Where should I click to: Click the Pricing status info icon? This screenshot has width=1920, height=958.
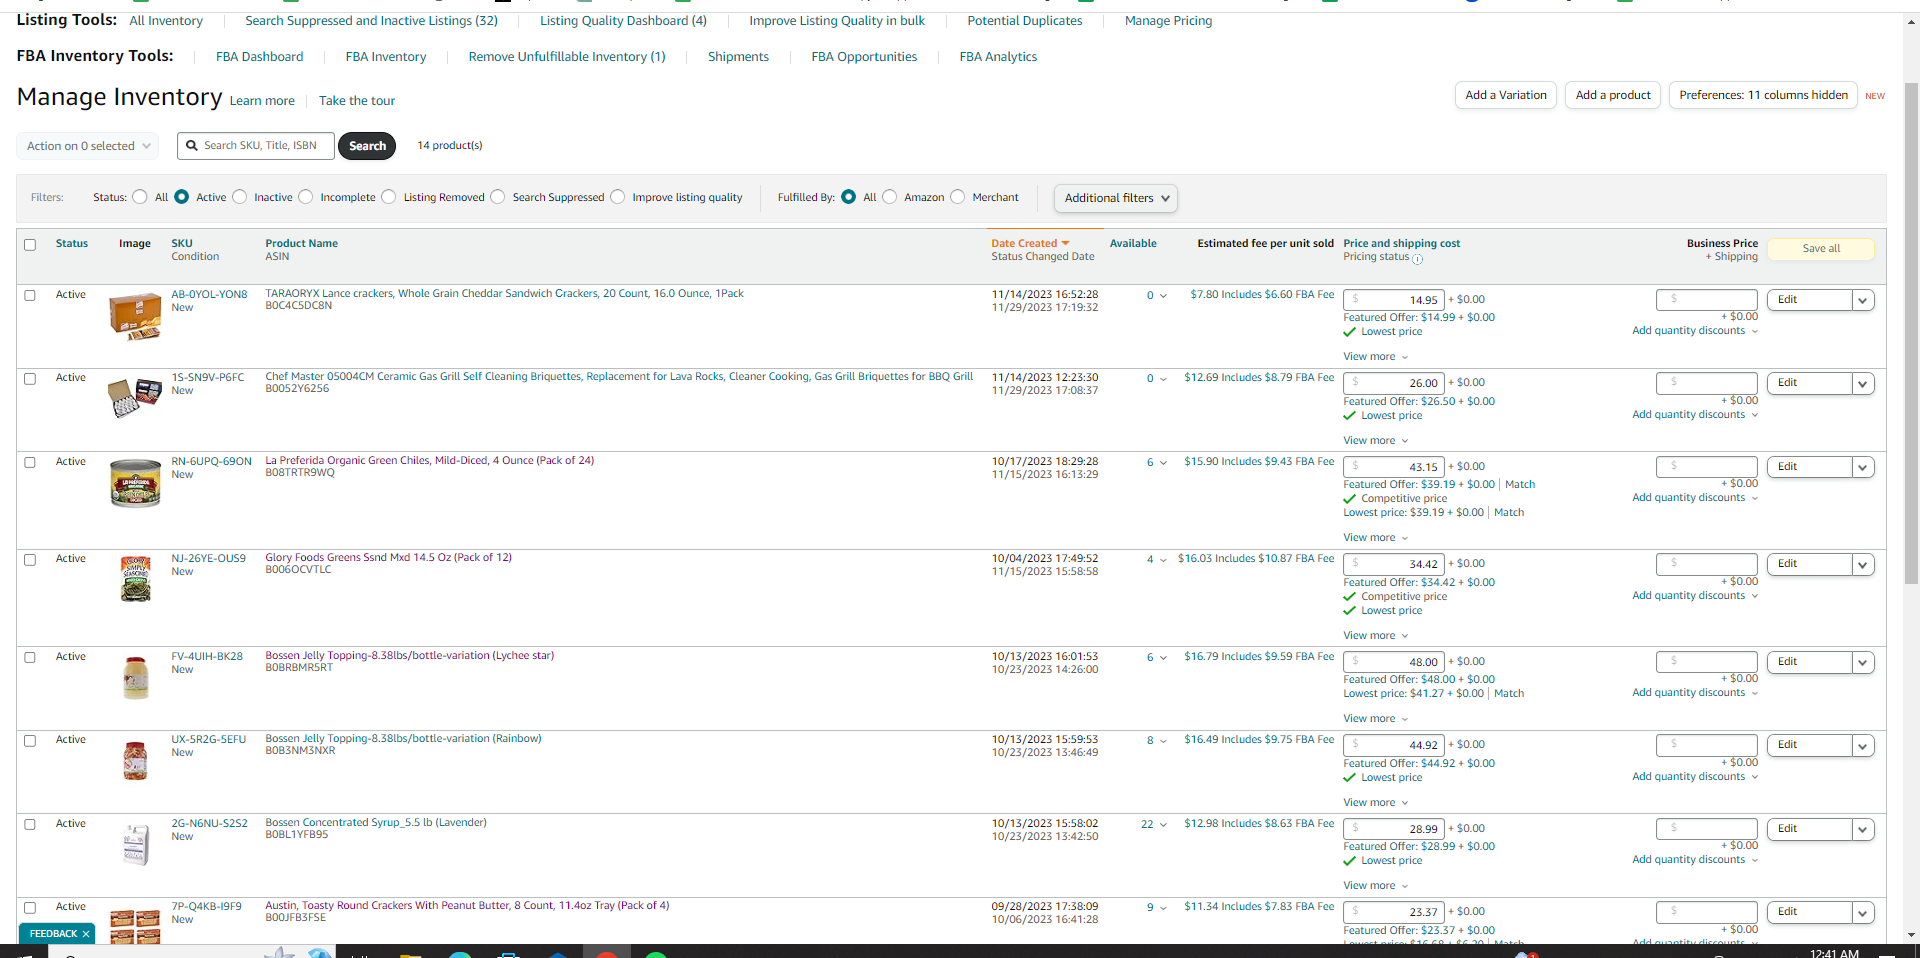pyautogui.click(x=1418, y=259)
